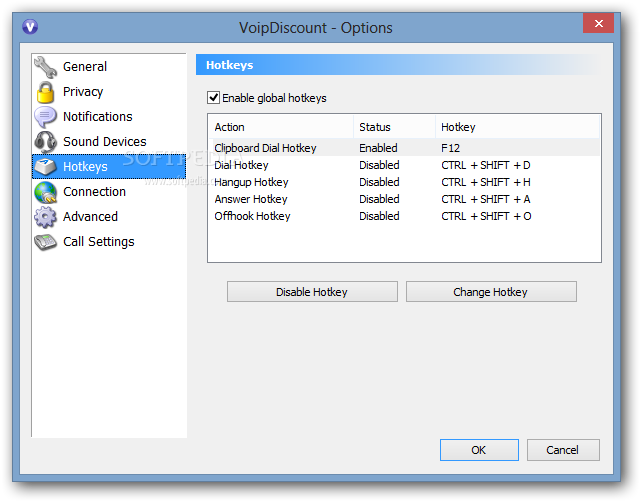The image size is (641, 502).
Task: Click the Connection globe icon
Action: (45, 192)
